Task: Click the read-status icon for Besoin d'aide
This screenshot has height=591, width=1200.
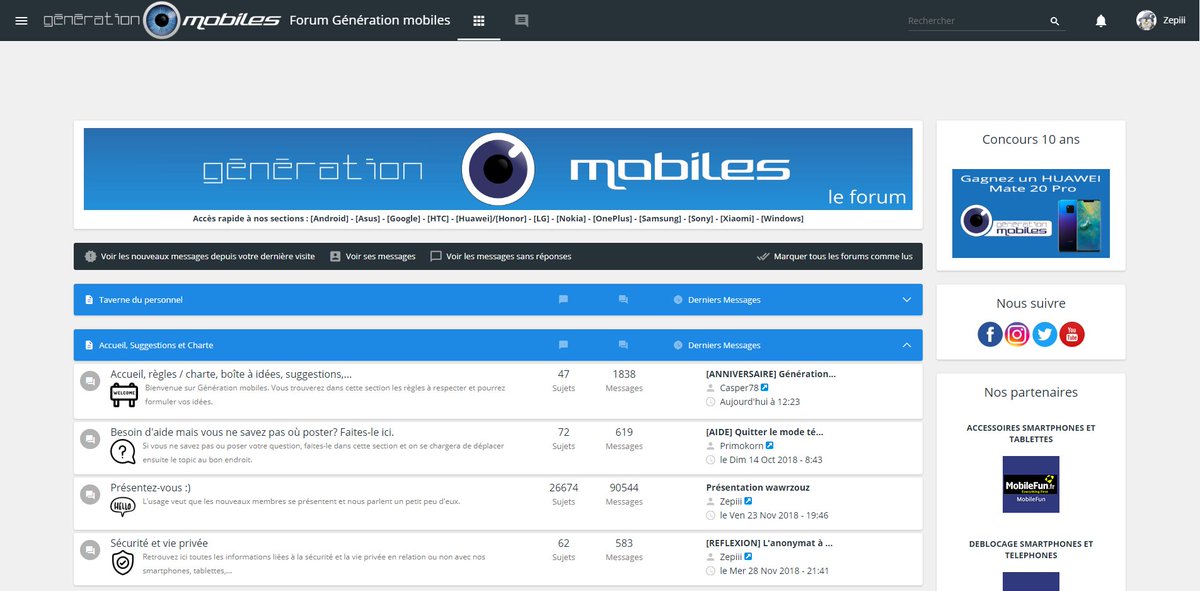Action: click(90, 439)
